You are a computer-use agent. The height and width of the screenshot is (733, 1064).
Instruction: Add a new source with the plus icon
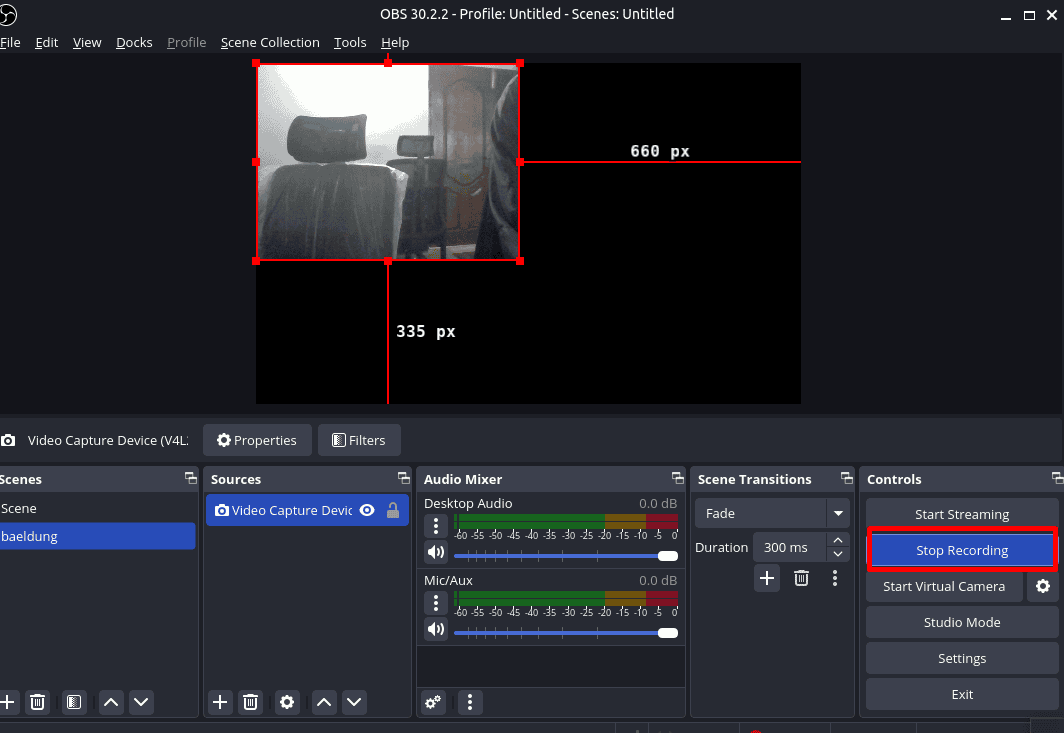219,702
